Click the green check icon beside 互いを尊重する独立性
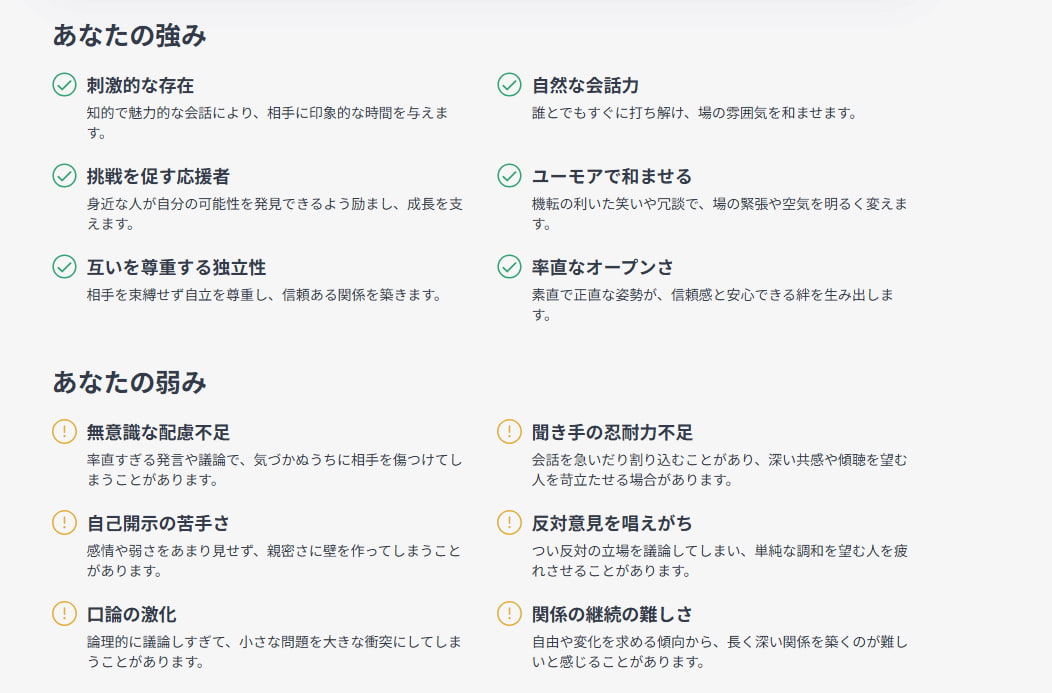 click(x=64, y=266)
